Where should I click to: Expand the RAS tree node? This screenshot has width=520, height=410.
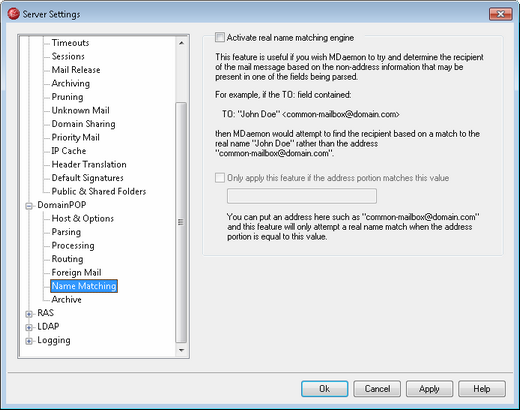pos(29,314)
